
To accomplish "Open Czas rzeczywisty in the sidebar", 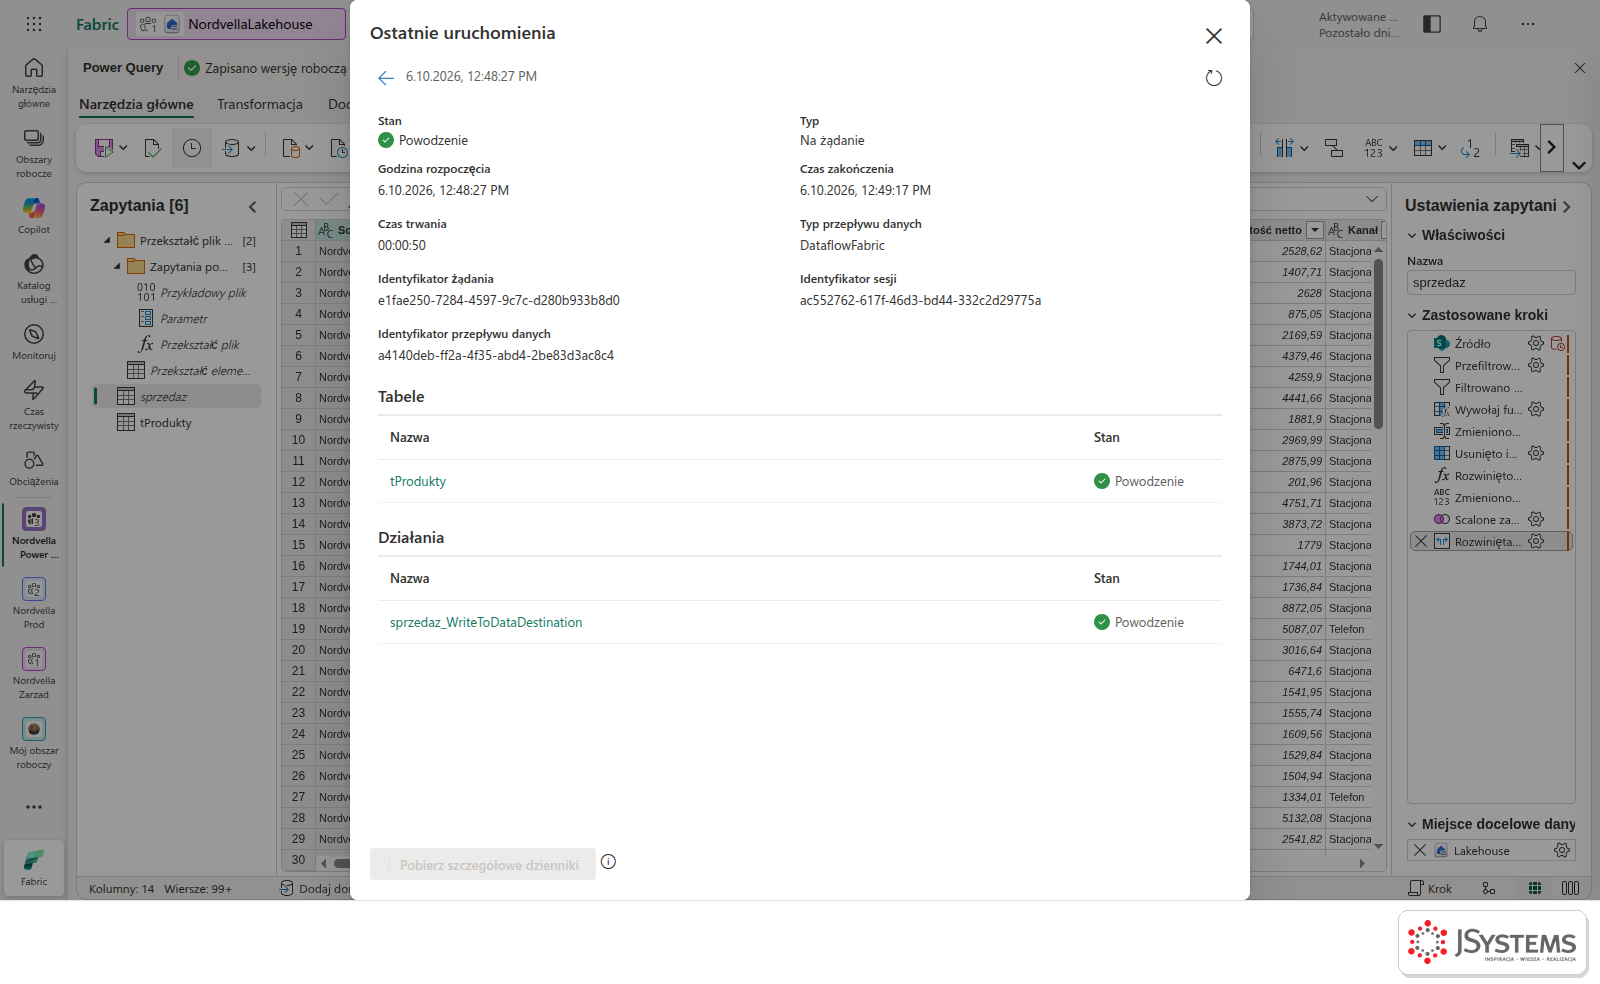I will [34, 404].
